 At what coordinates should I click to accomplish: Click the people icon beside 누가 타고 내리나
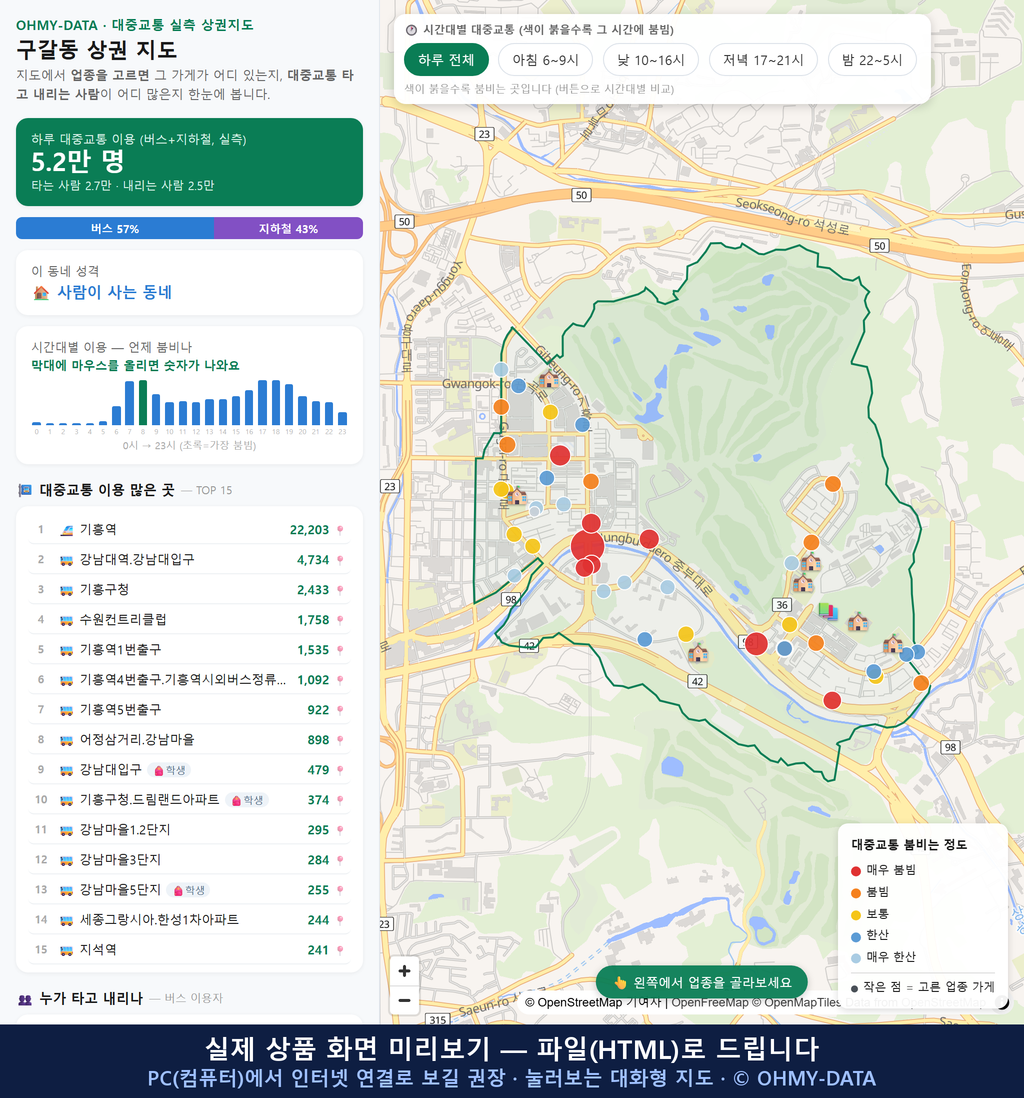coord(25,999)
